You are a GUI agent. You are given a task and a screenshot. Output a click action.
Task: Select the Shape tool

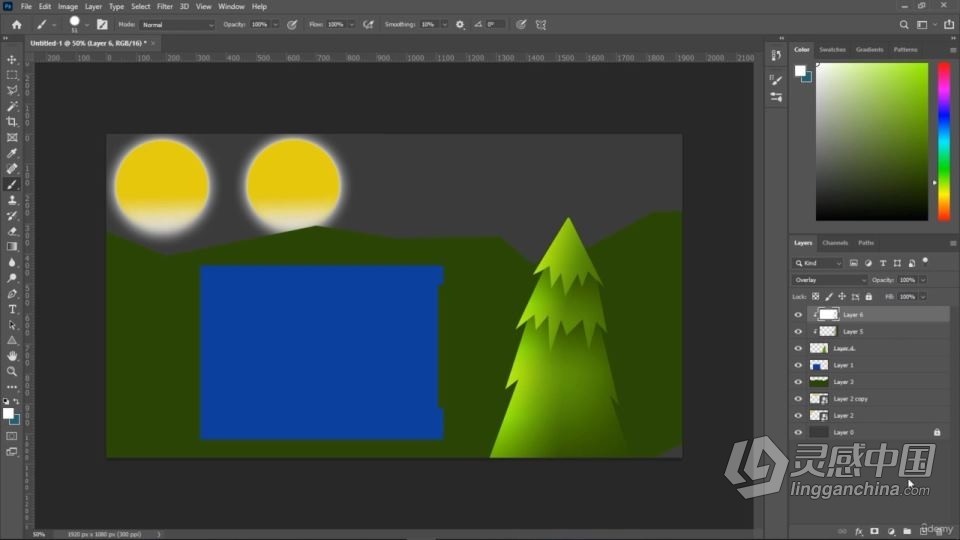tap(12, 340)
